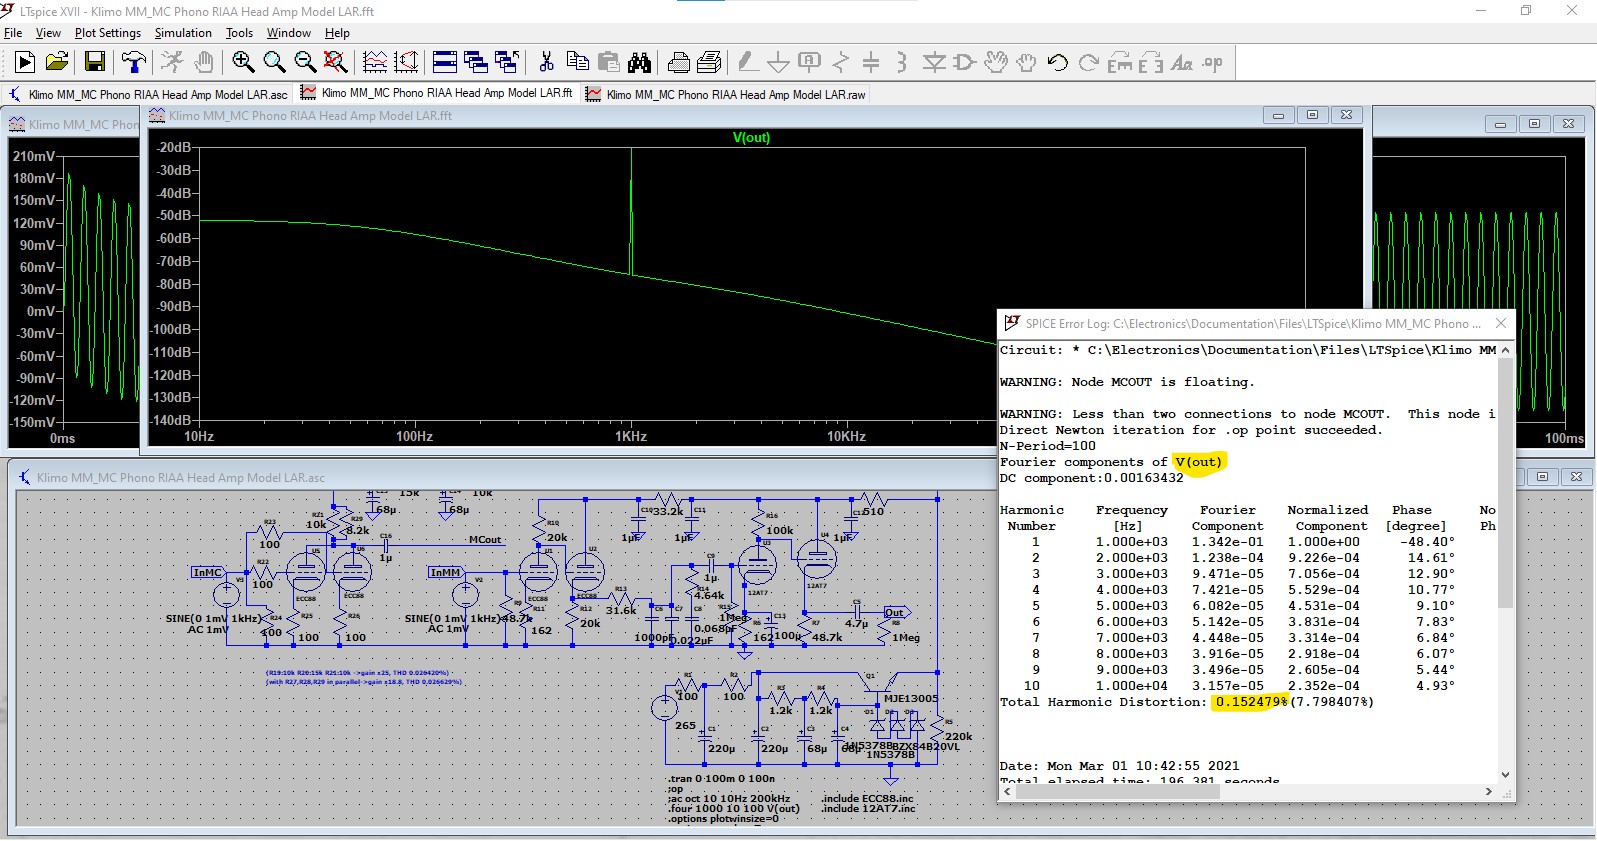Click the Error Log vertical scrollbar down arrow
1597x841 pixels.
(x=1505, y=774)
